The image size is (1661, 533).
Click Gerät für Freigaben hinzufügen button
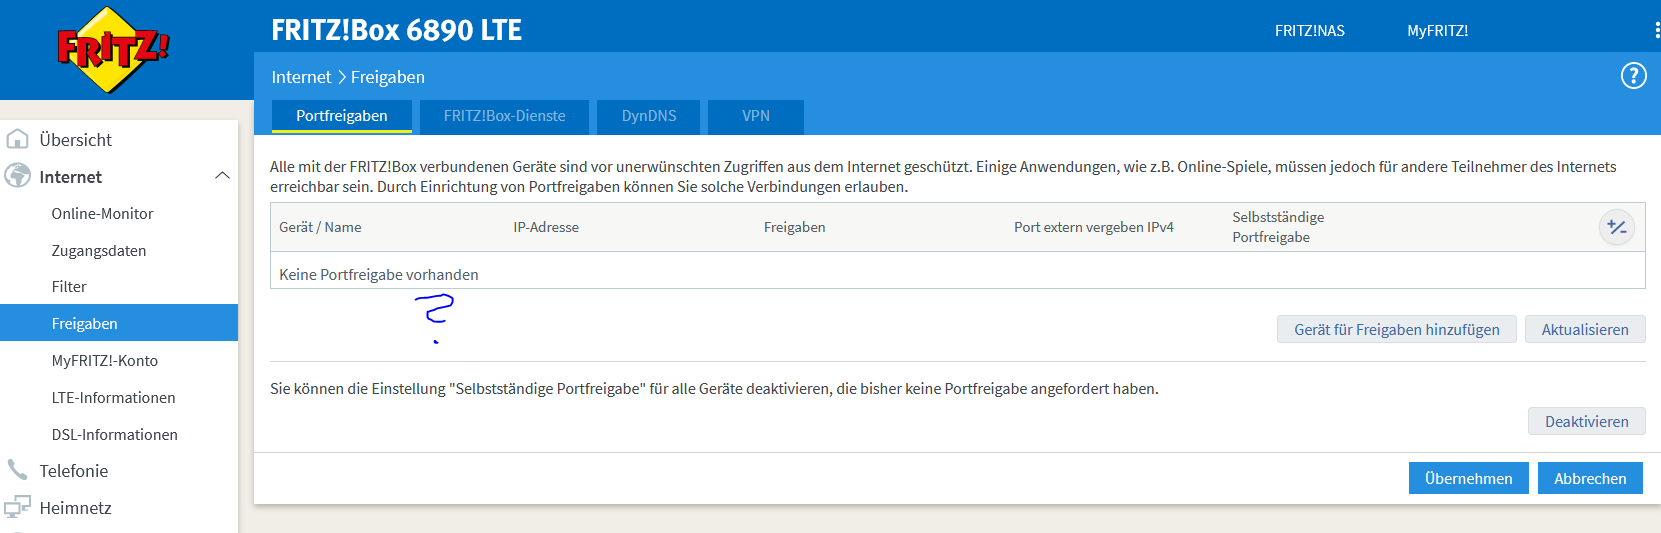click(1397, 329)
